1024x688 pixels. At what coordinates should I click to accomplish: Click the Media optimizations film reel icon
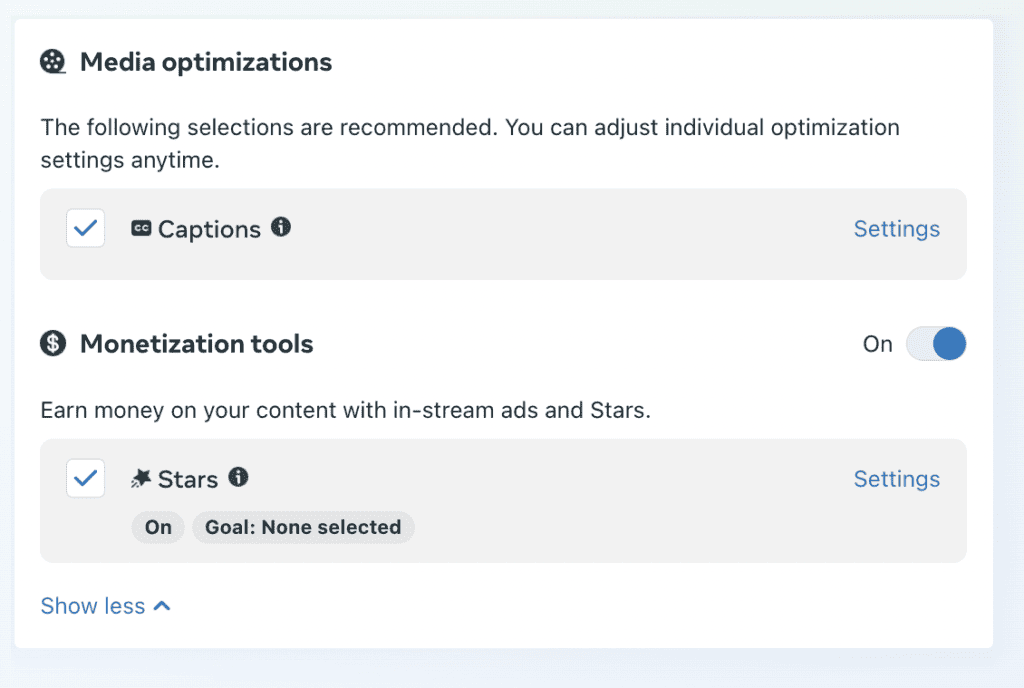click(x=53, y=62)
